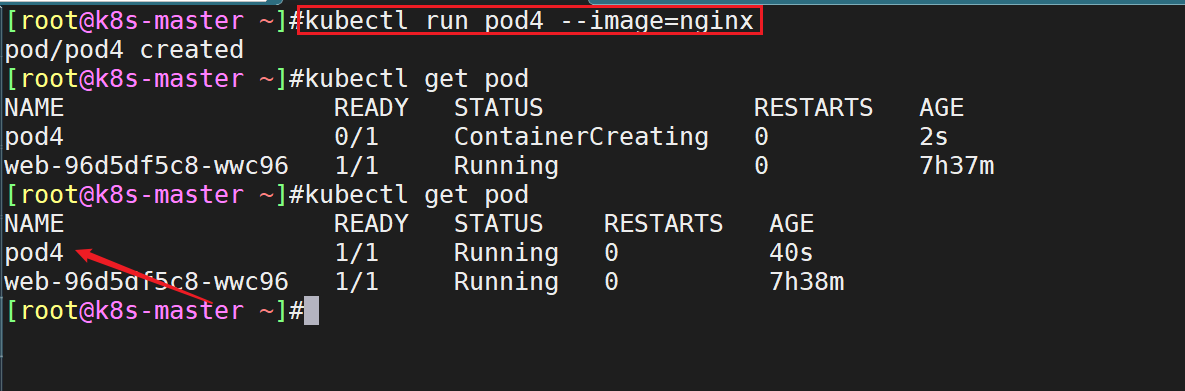Click the 7h38m age value
Image resolution: width=1185 pixels, height=391 pixels.
806,282
